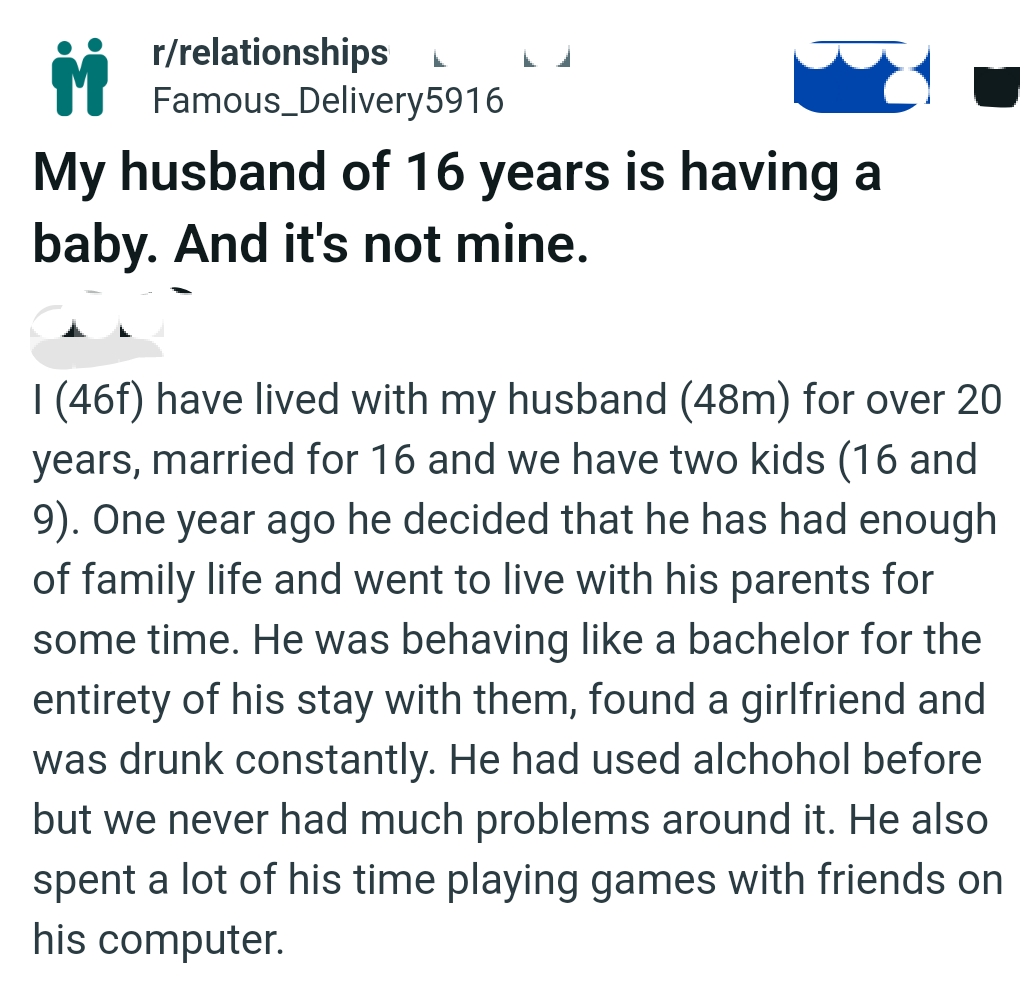Click the blue banner element as a button

pyautogui.click(x=861, y=80)
